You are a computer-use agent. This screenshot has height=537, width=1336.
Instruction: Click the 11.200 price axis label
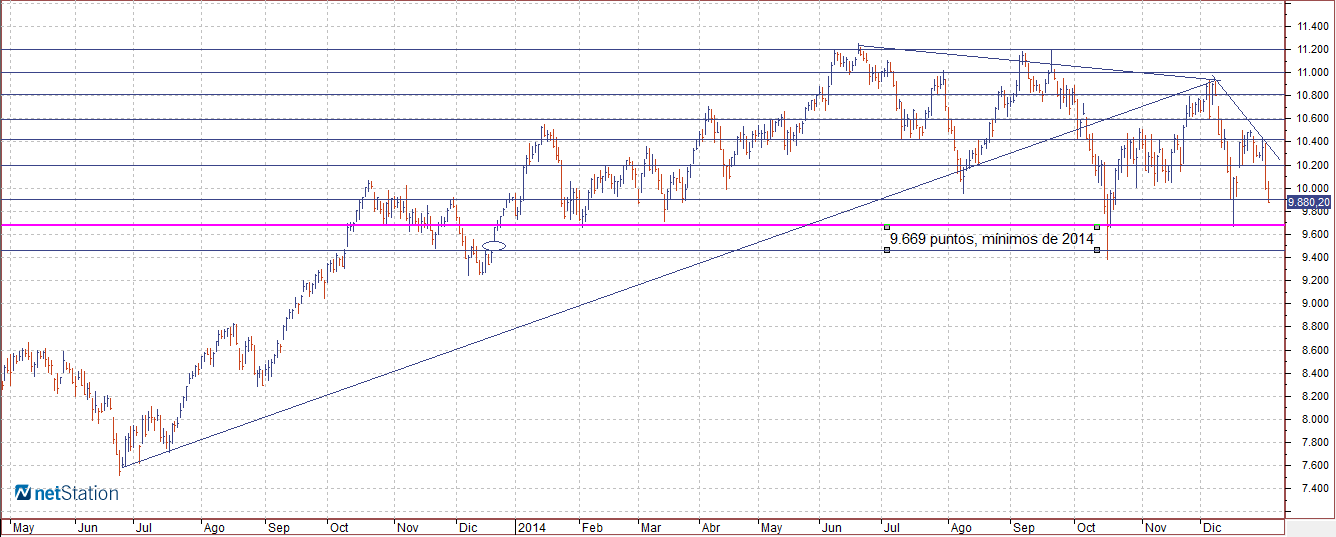point(1313,49)
